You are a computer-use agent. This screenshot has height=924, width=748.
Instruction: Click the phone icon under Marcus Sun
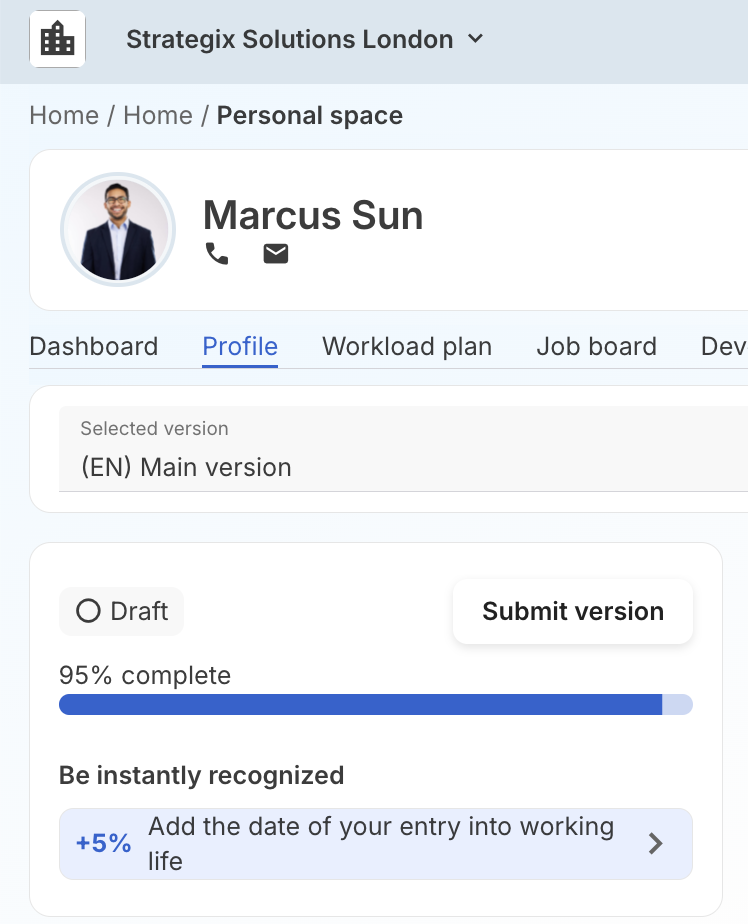[x=217, y=253]
